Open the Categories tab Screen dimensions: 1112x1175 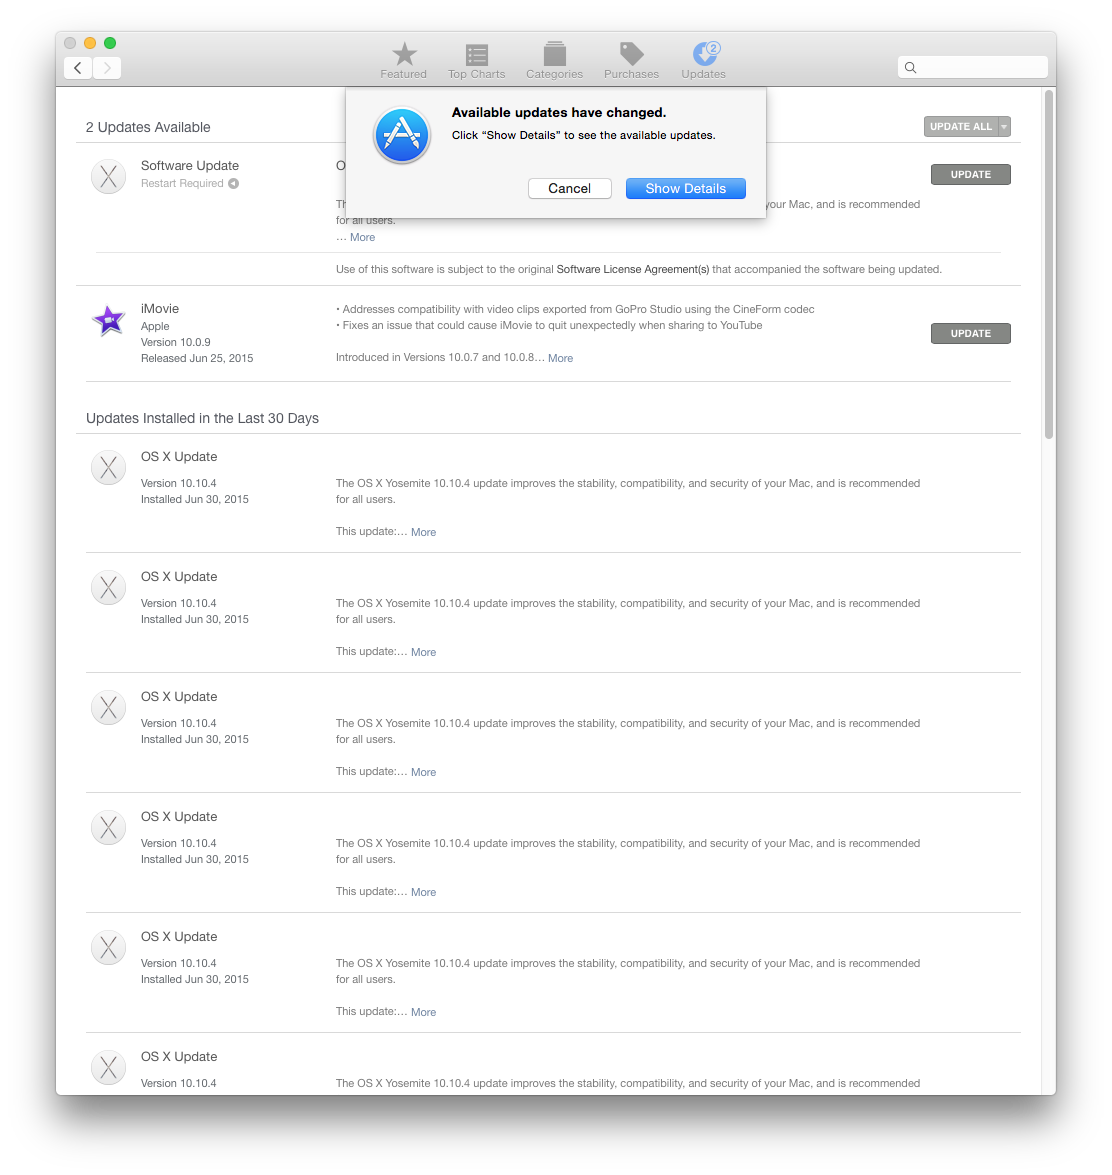[555, 61]
